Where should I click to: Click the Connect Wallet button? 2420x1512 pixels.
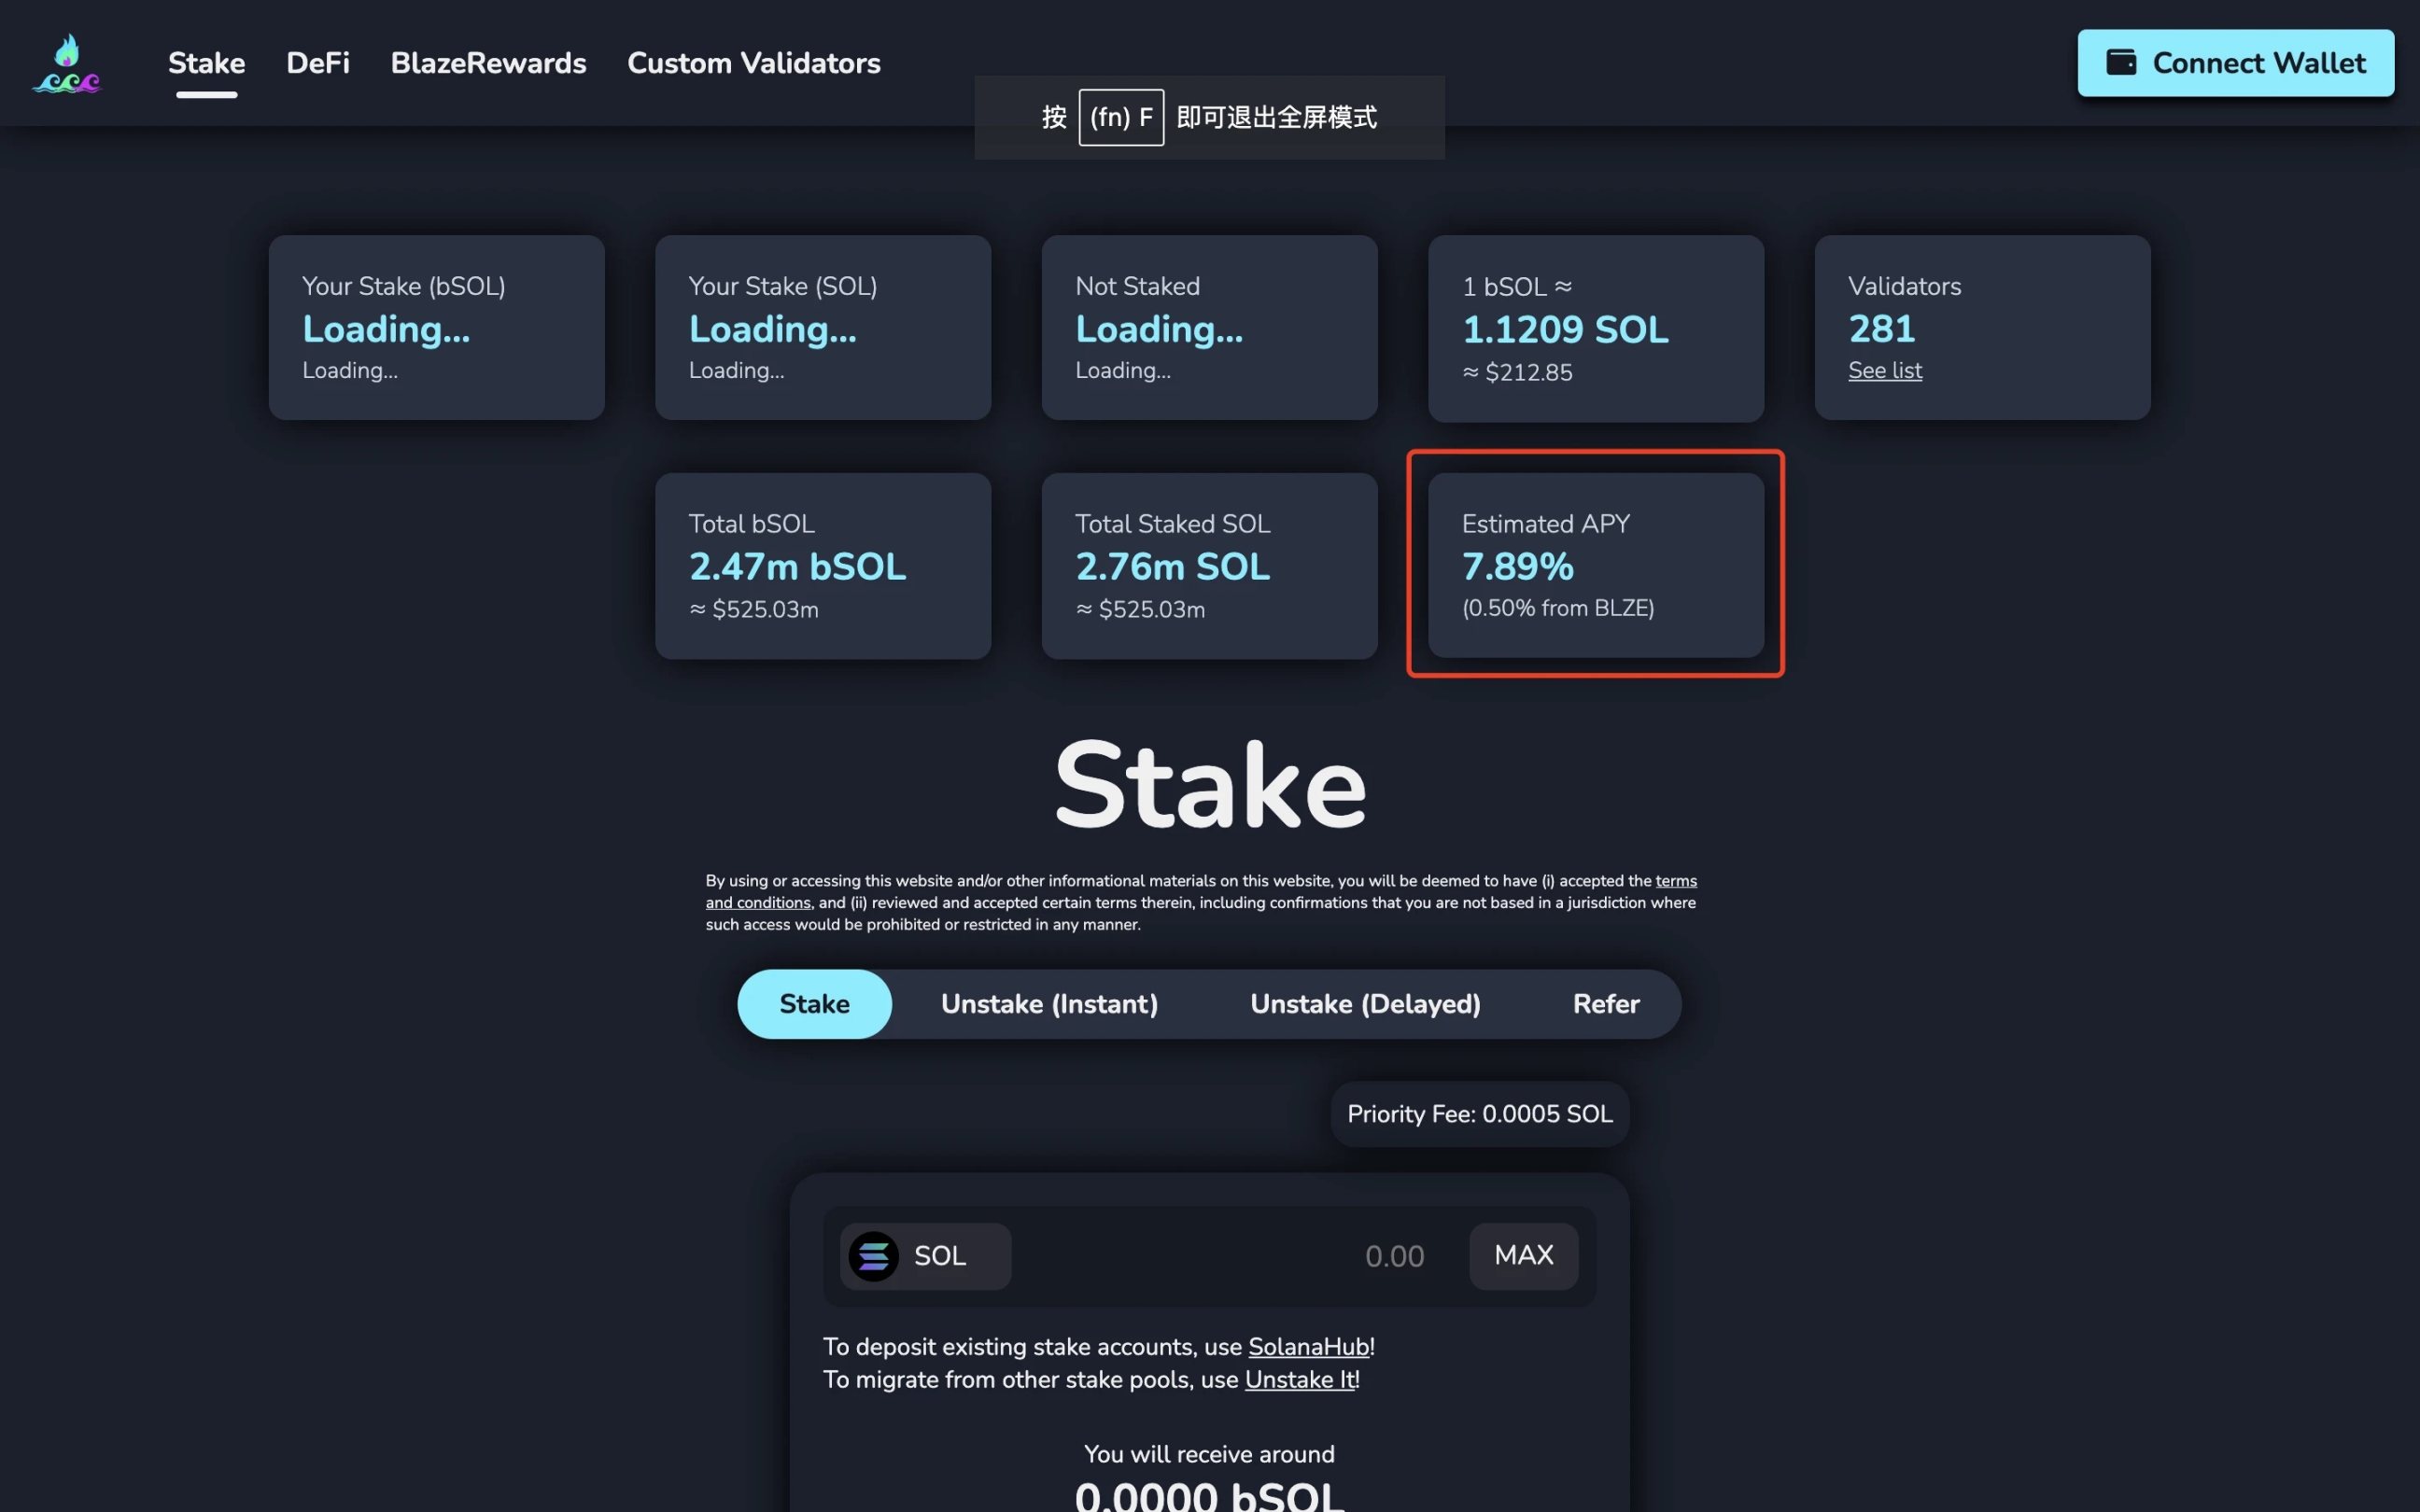coord(2237,63)
